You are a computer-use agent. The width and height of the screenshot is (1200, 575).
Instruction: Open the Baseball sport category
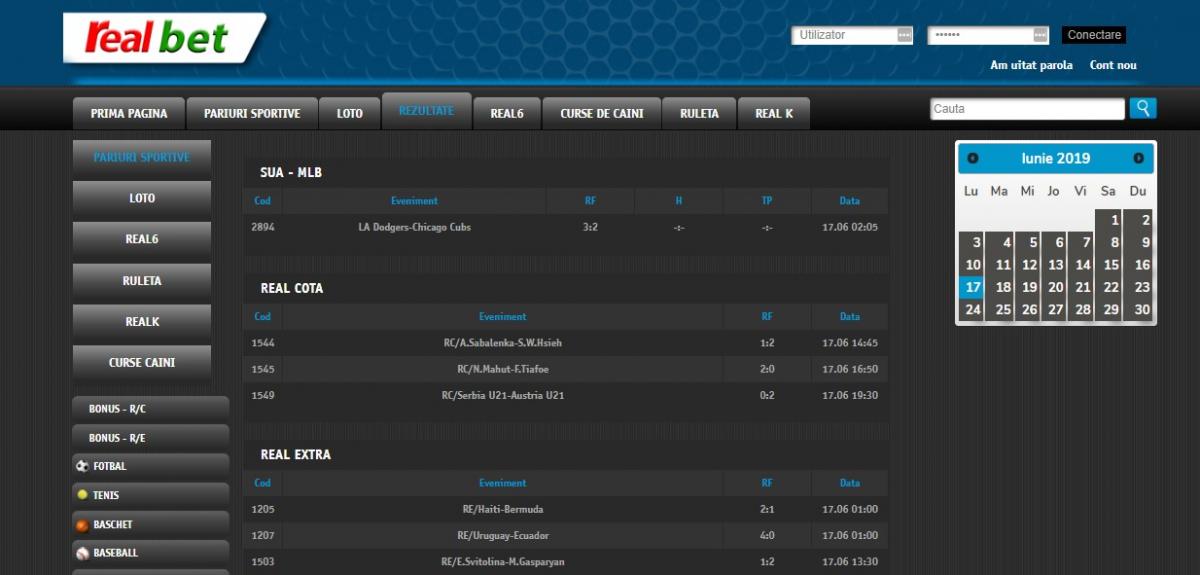pos(151,553)
